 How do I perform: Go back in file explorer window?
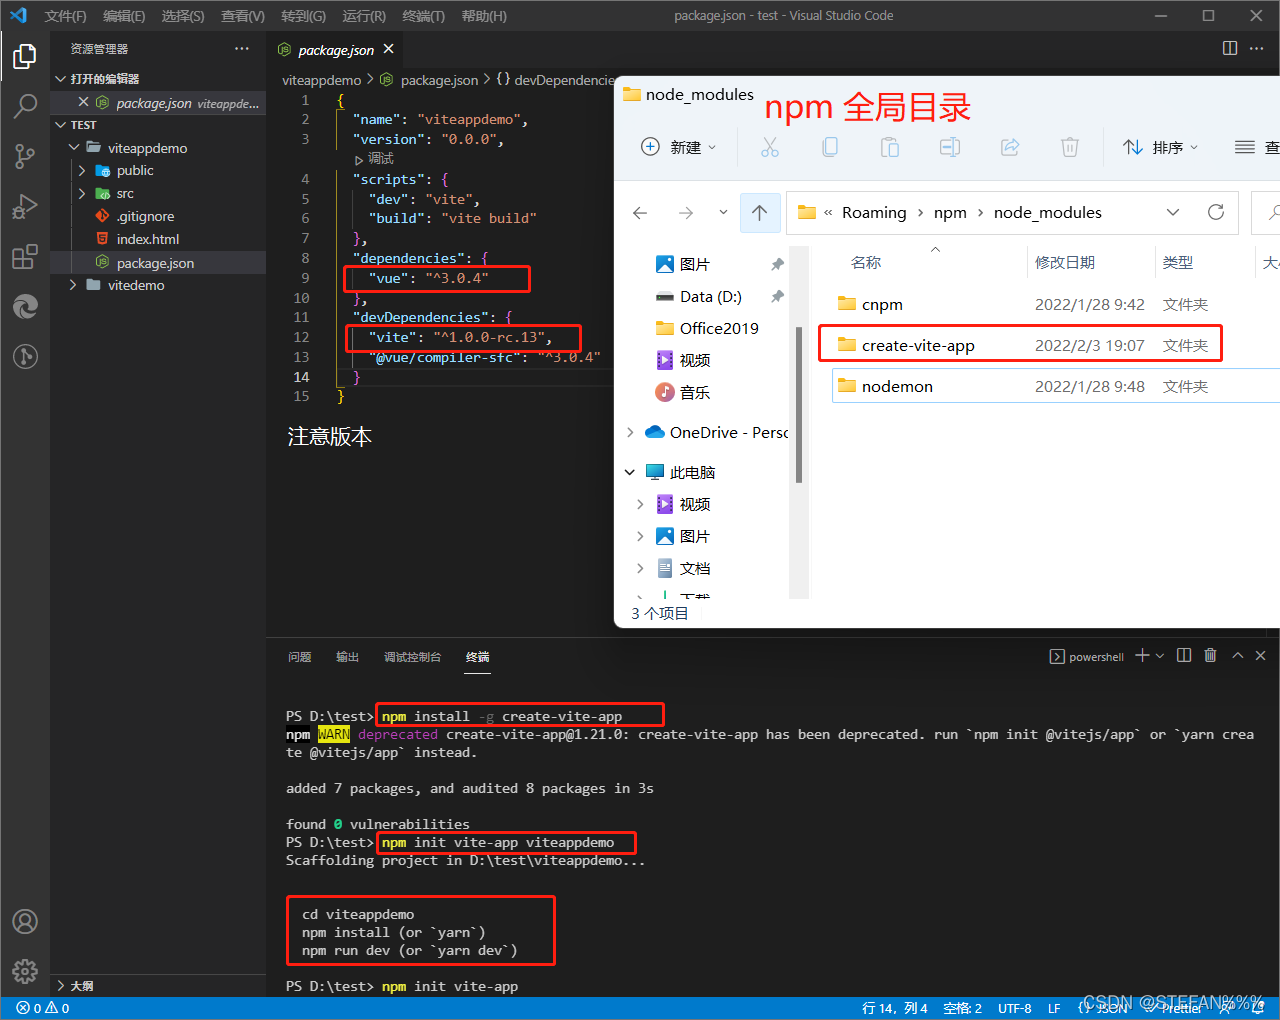640,212
